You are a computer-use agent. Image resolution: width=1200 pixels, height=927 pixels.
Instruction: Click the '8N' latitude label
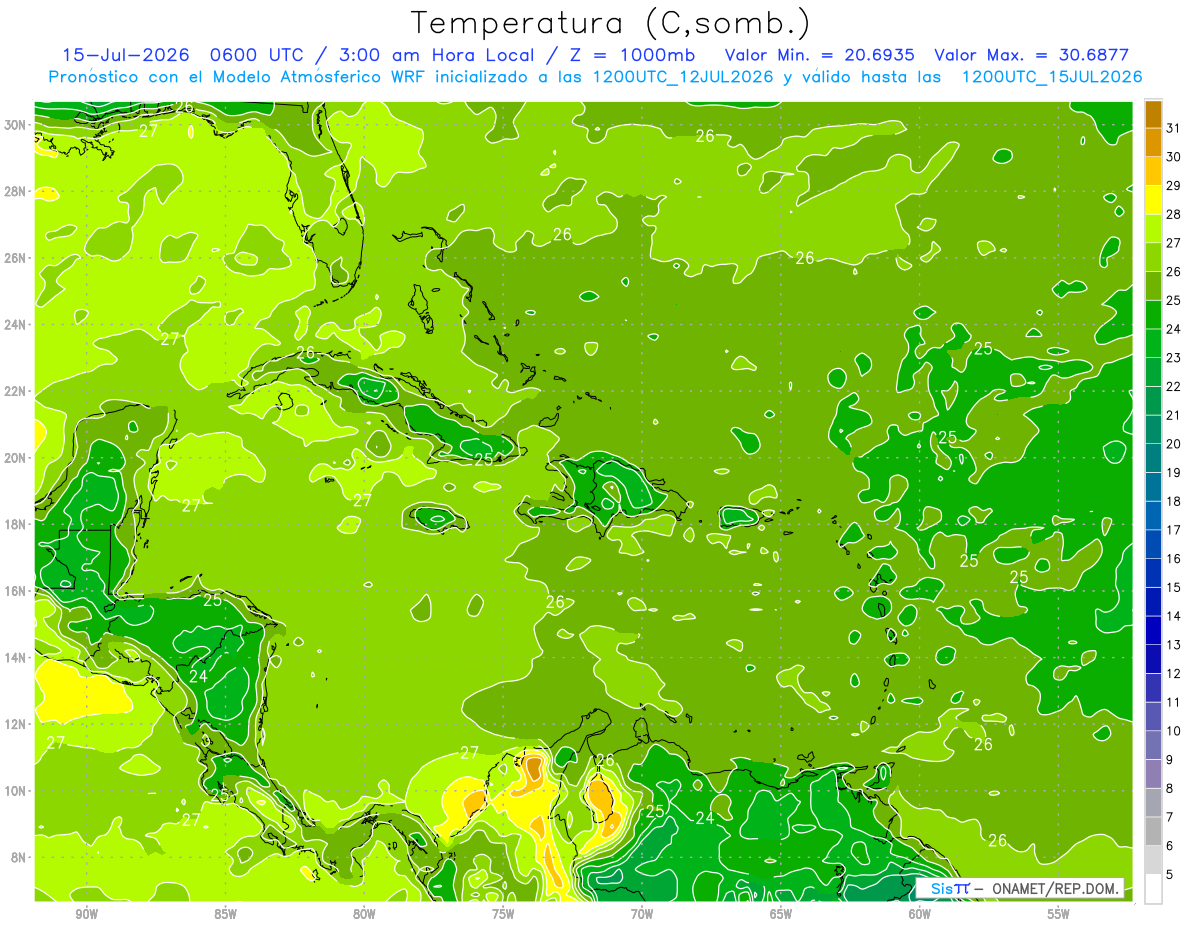coord(17,857)
